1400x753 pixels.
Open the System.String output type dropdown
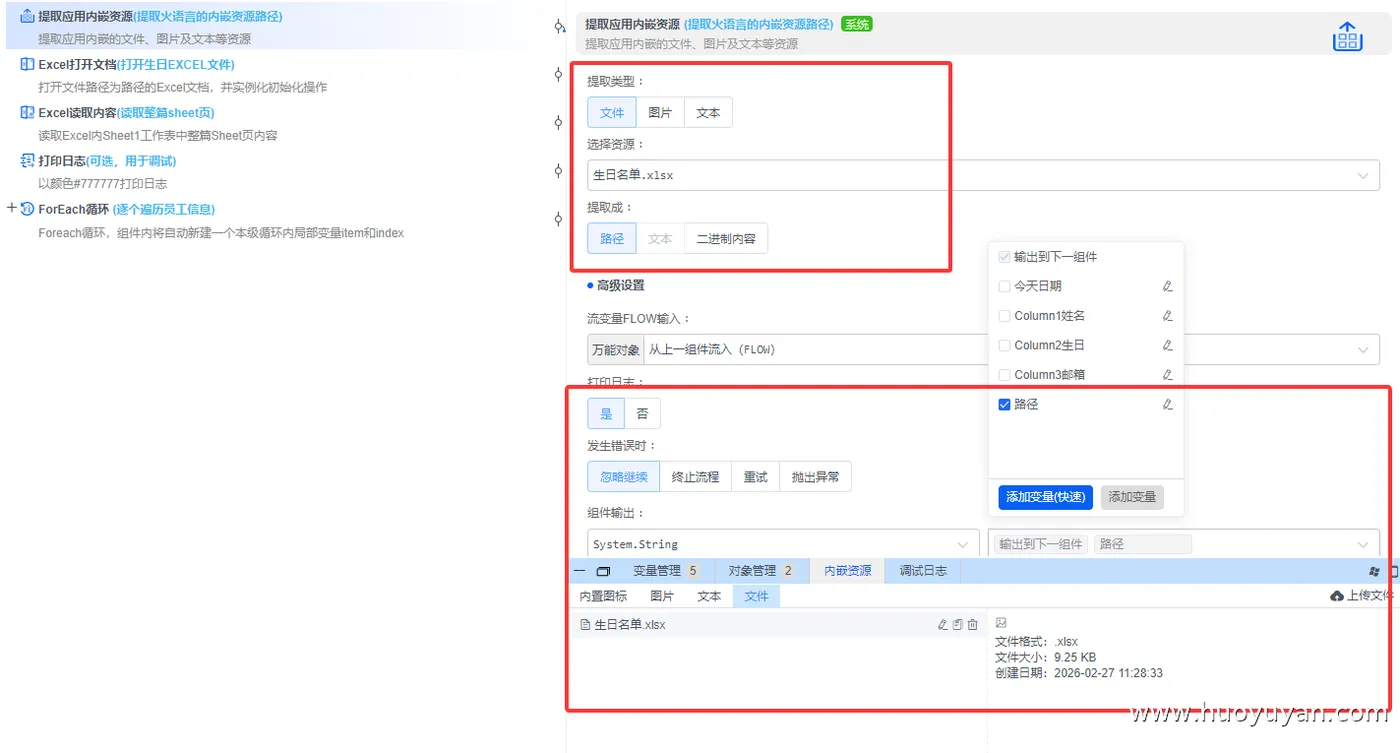(x=783, y=544)
